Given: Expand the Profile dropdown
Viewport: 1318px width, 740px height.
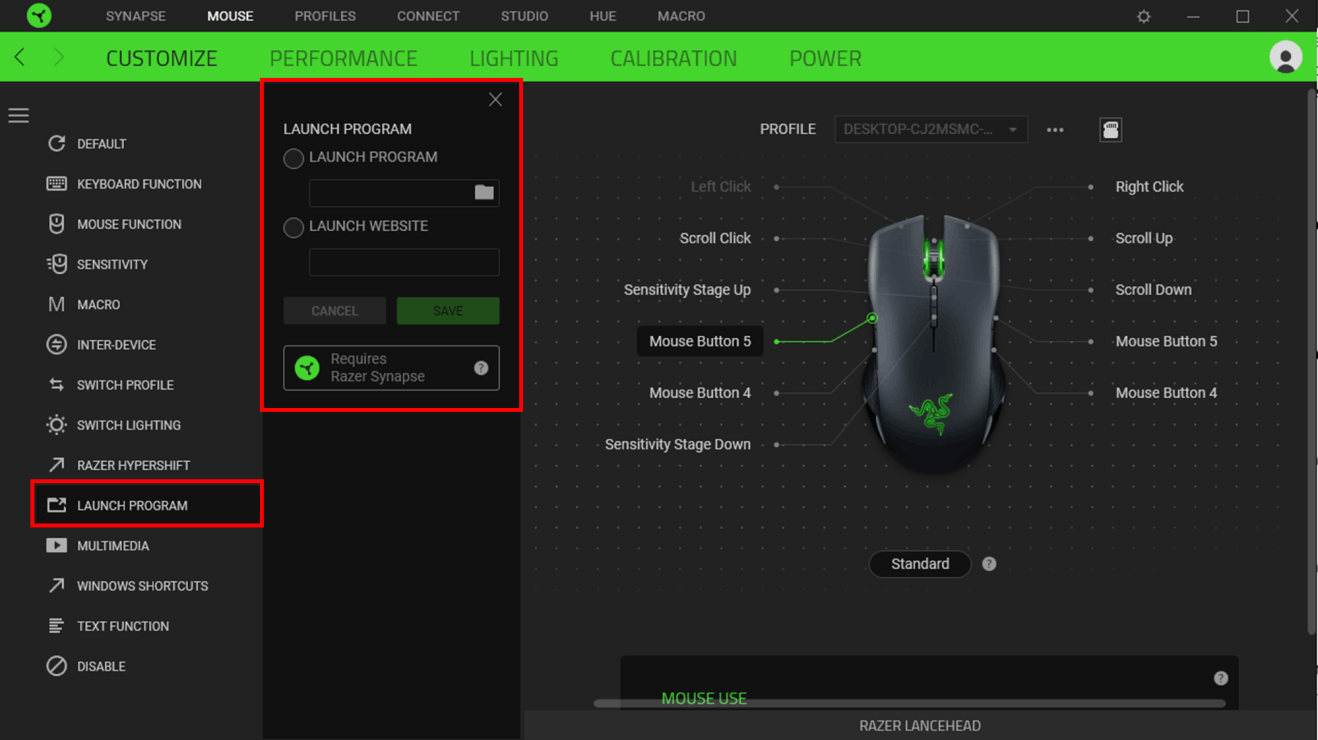Looking at the screenshot, I should (931, 129).
